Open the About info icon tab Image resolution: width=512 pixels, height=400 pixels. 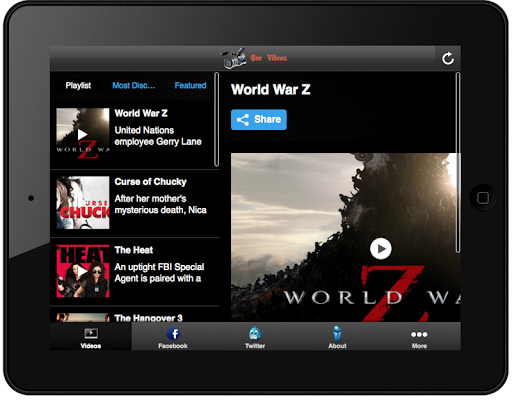click(x=337, y=333)
